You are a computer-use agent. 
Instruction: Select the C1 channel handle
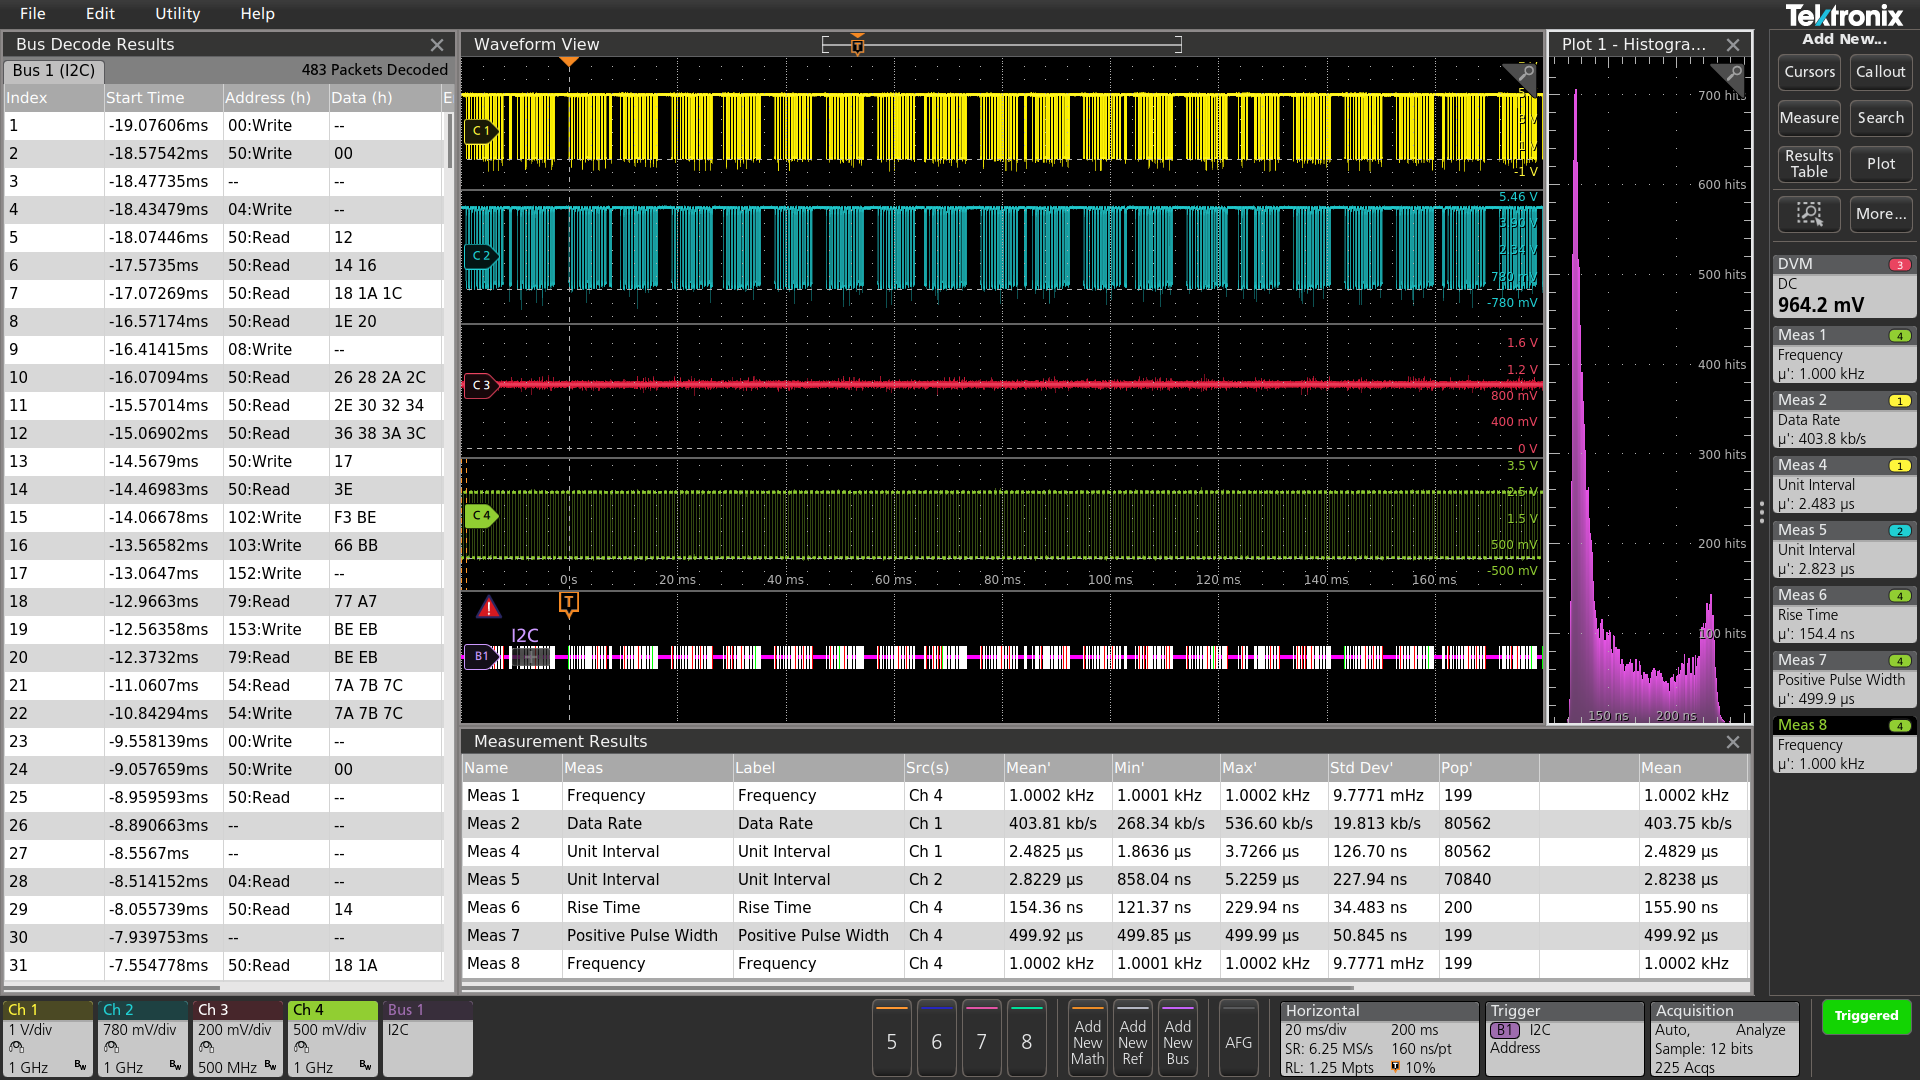(x=481, y=131)
